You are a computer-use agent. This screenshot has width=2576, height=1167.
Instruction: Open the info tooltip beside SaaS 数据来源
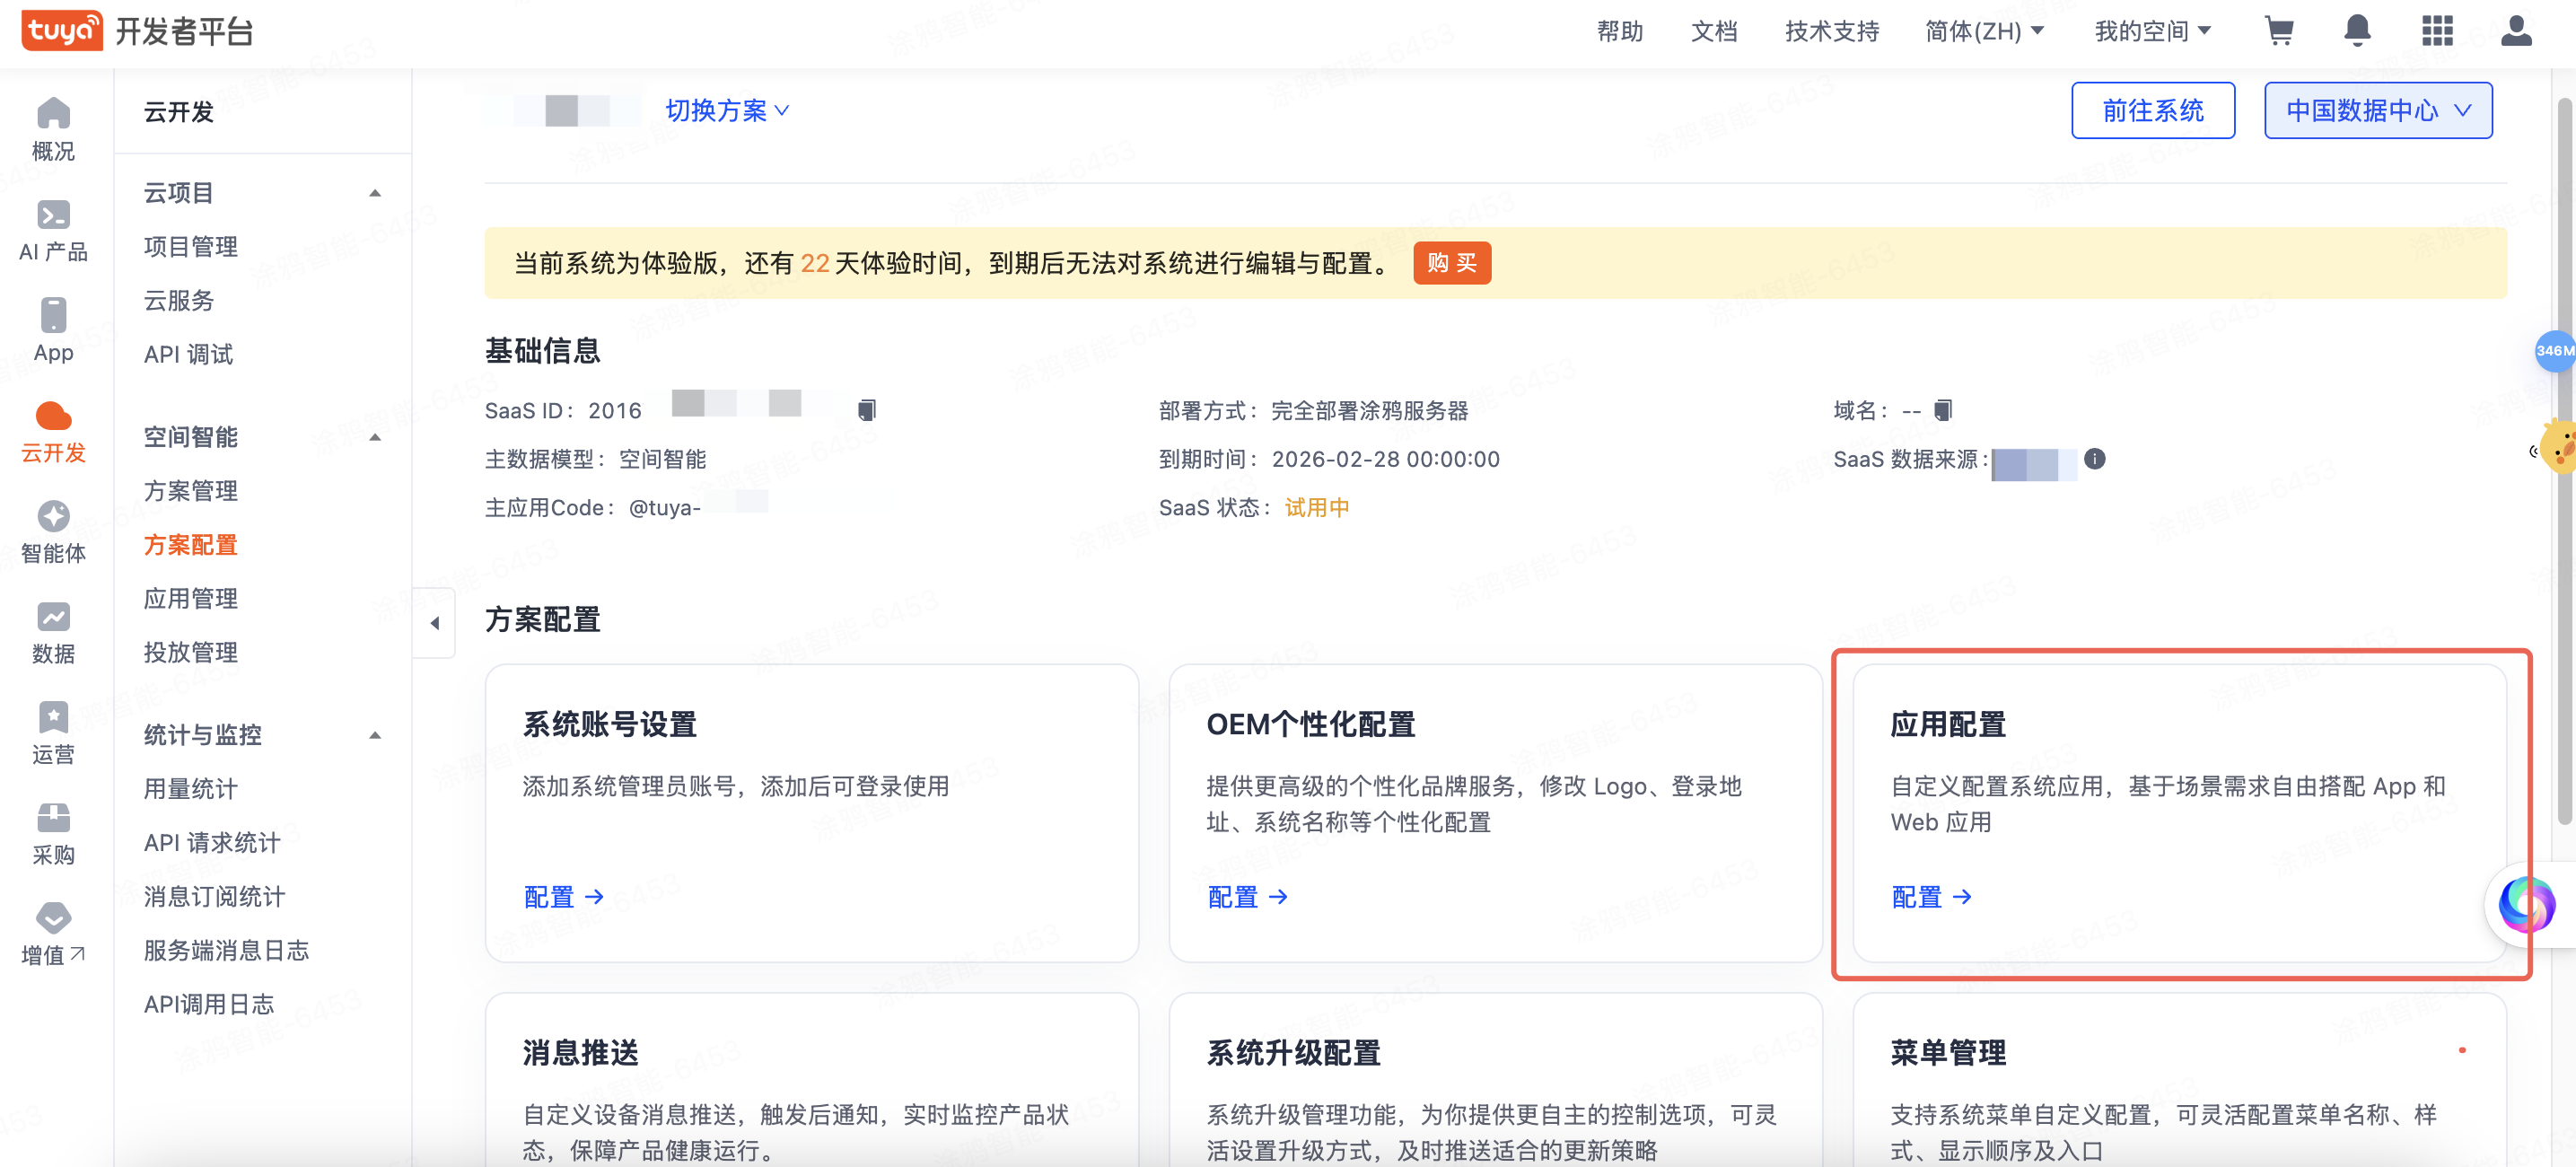tap(2097, 459)
